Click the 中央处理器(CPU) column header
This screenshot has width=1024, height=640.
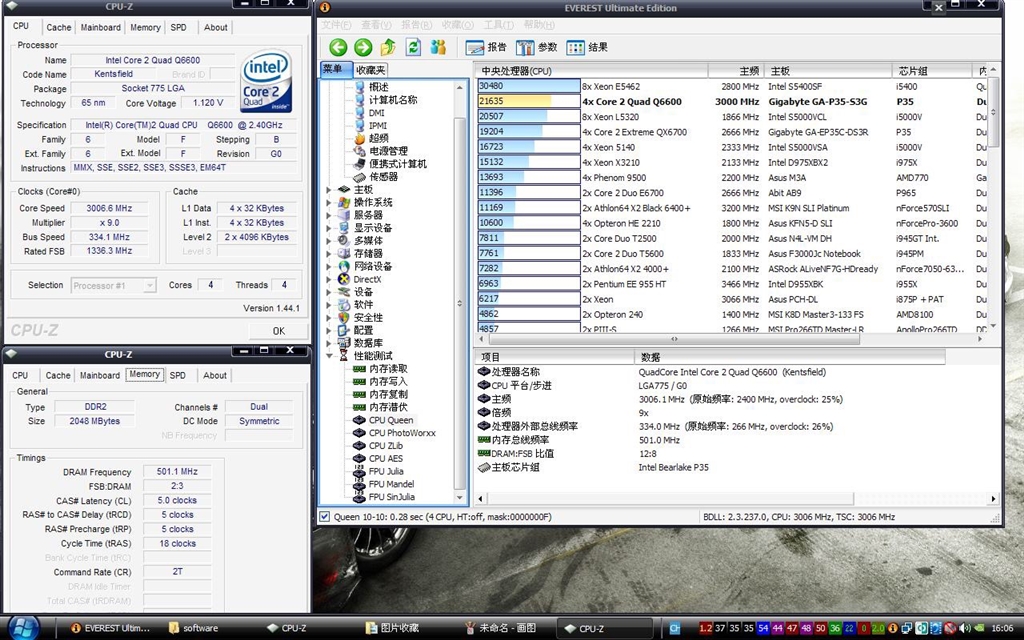click(592, 71)
